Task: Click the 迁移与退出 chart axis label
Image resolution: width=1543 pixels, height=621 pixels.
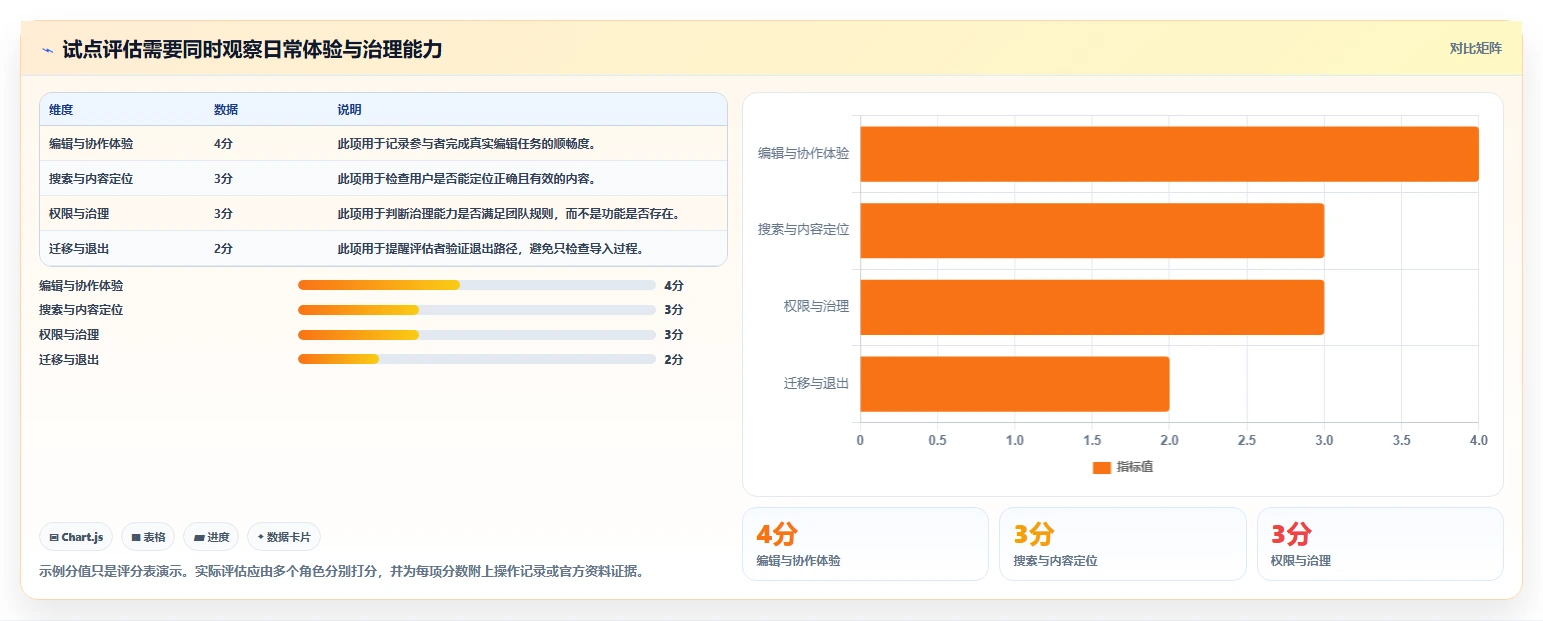Action: click(816, 384)
